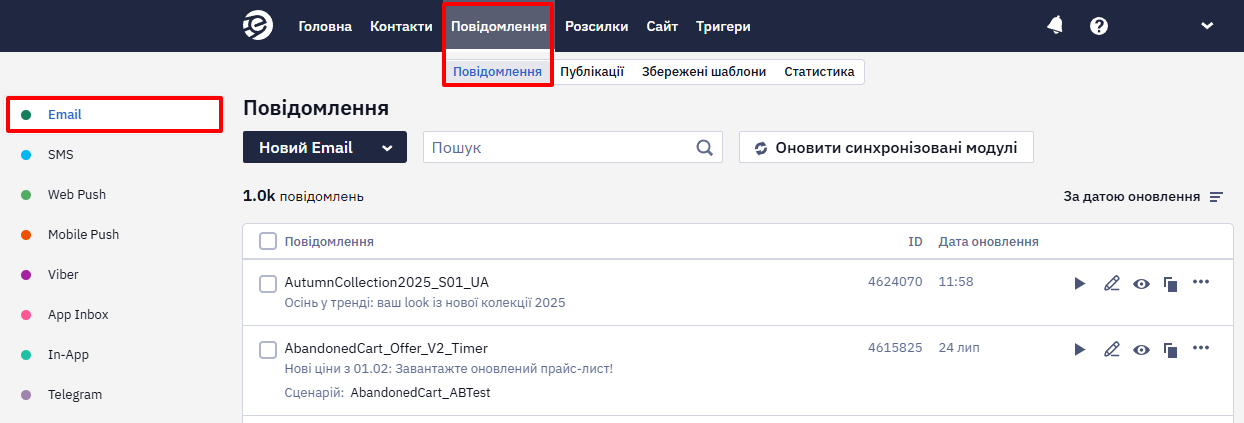Launch the AbandonedCart_Offer_V2_Timer play icon
The image size is (1244, 423).
pyautogui.click(x=1079, y=349)
